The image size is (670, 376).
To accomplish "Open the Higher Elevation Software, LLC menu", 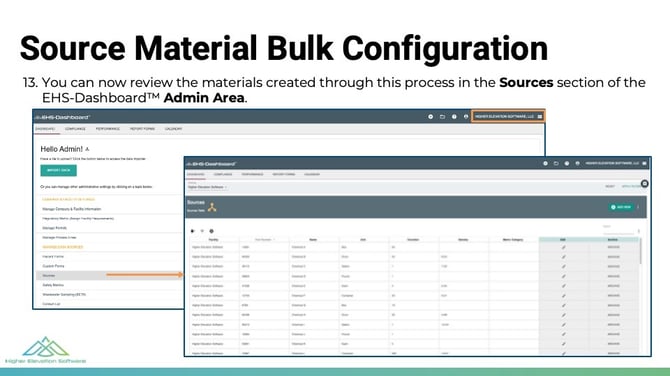I will coord(508,117).
